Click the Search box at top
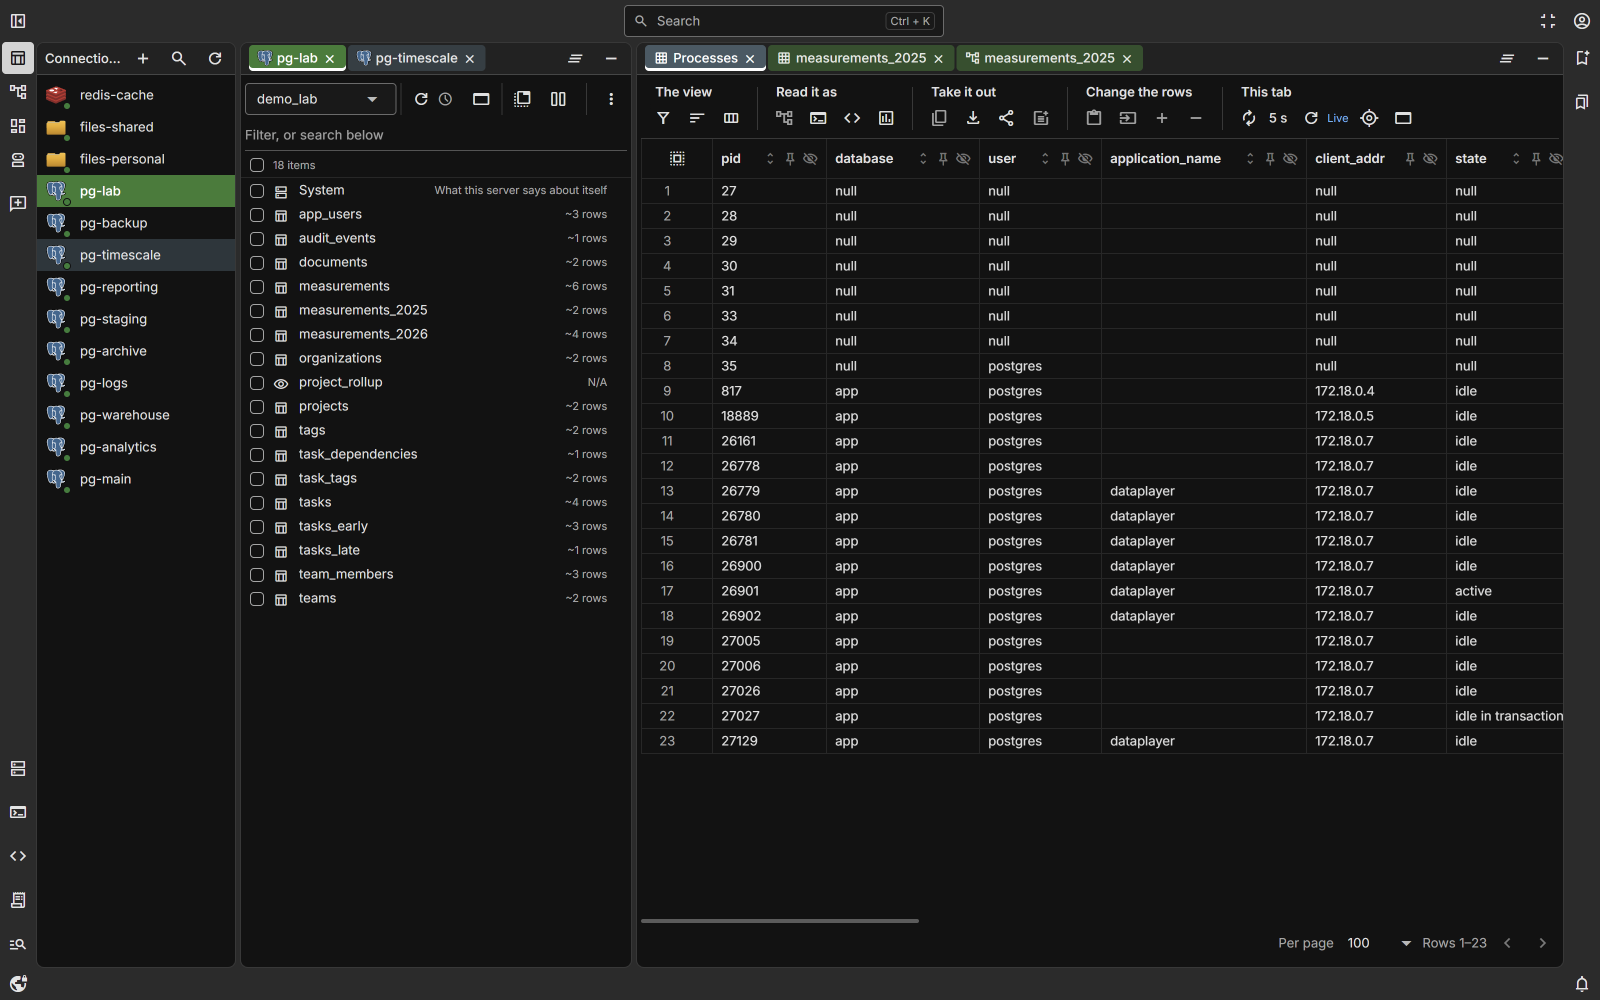1600x1000 pixels. pos(784,21)
